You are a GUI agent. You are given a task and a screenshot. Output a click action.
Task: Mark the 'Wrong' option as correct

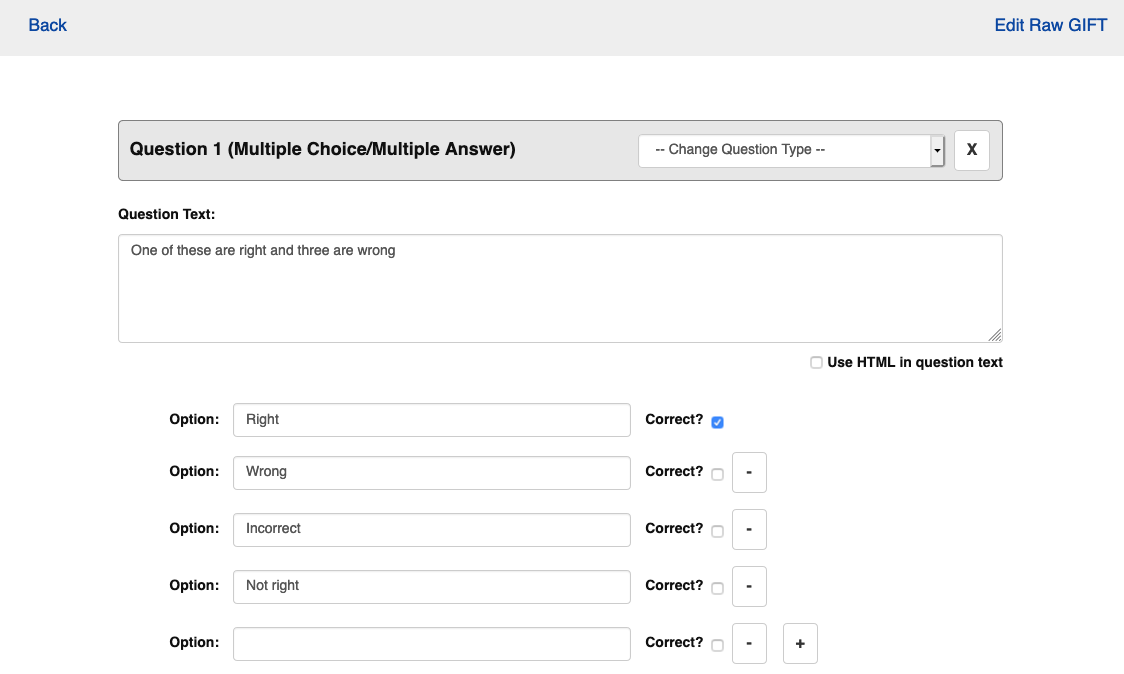(x=717, y=474)
